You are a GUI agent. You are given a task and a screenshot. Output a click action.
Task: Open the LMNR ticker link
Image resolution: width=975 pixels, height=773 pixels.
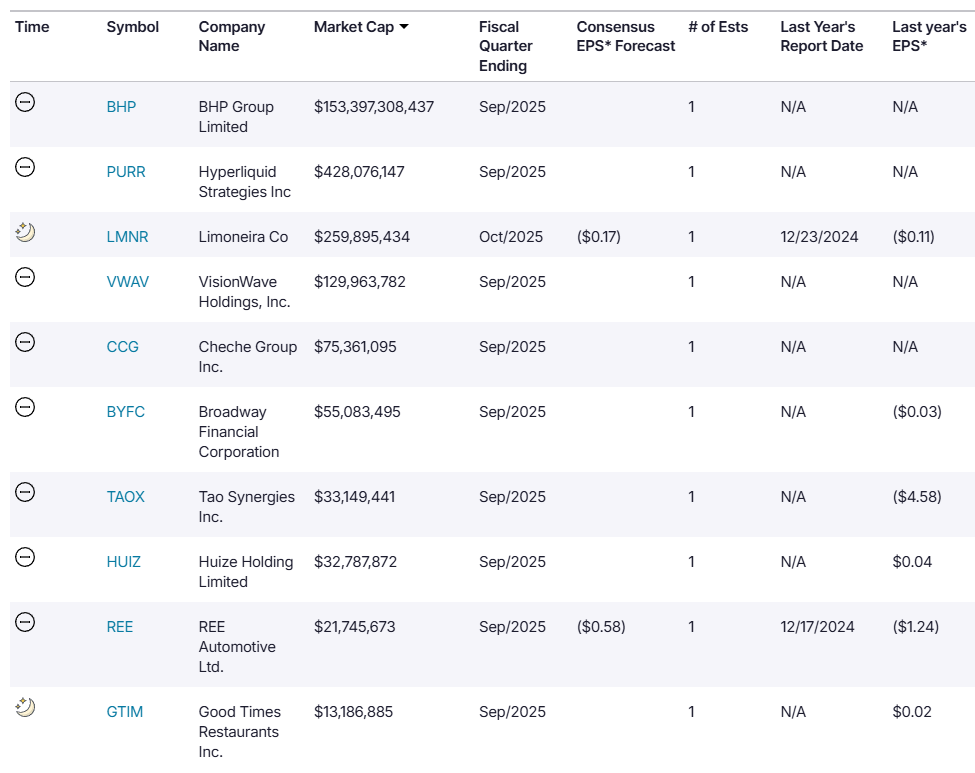[x=127, y=237]
